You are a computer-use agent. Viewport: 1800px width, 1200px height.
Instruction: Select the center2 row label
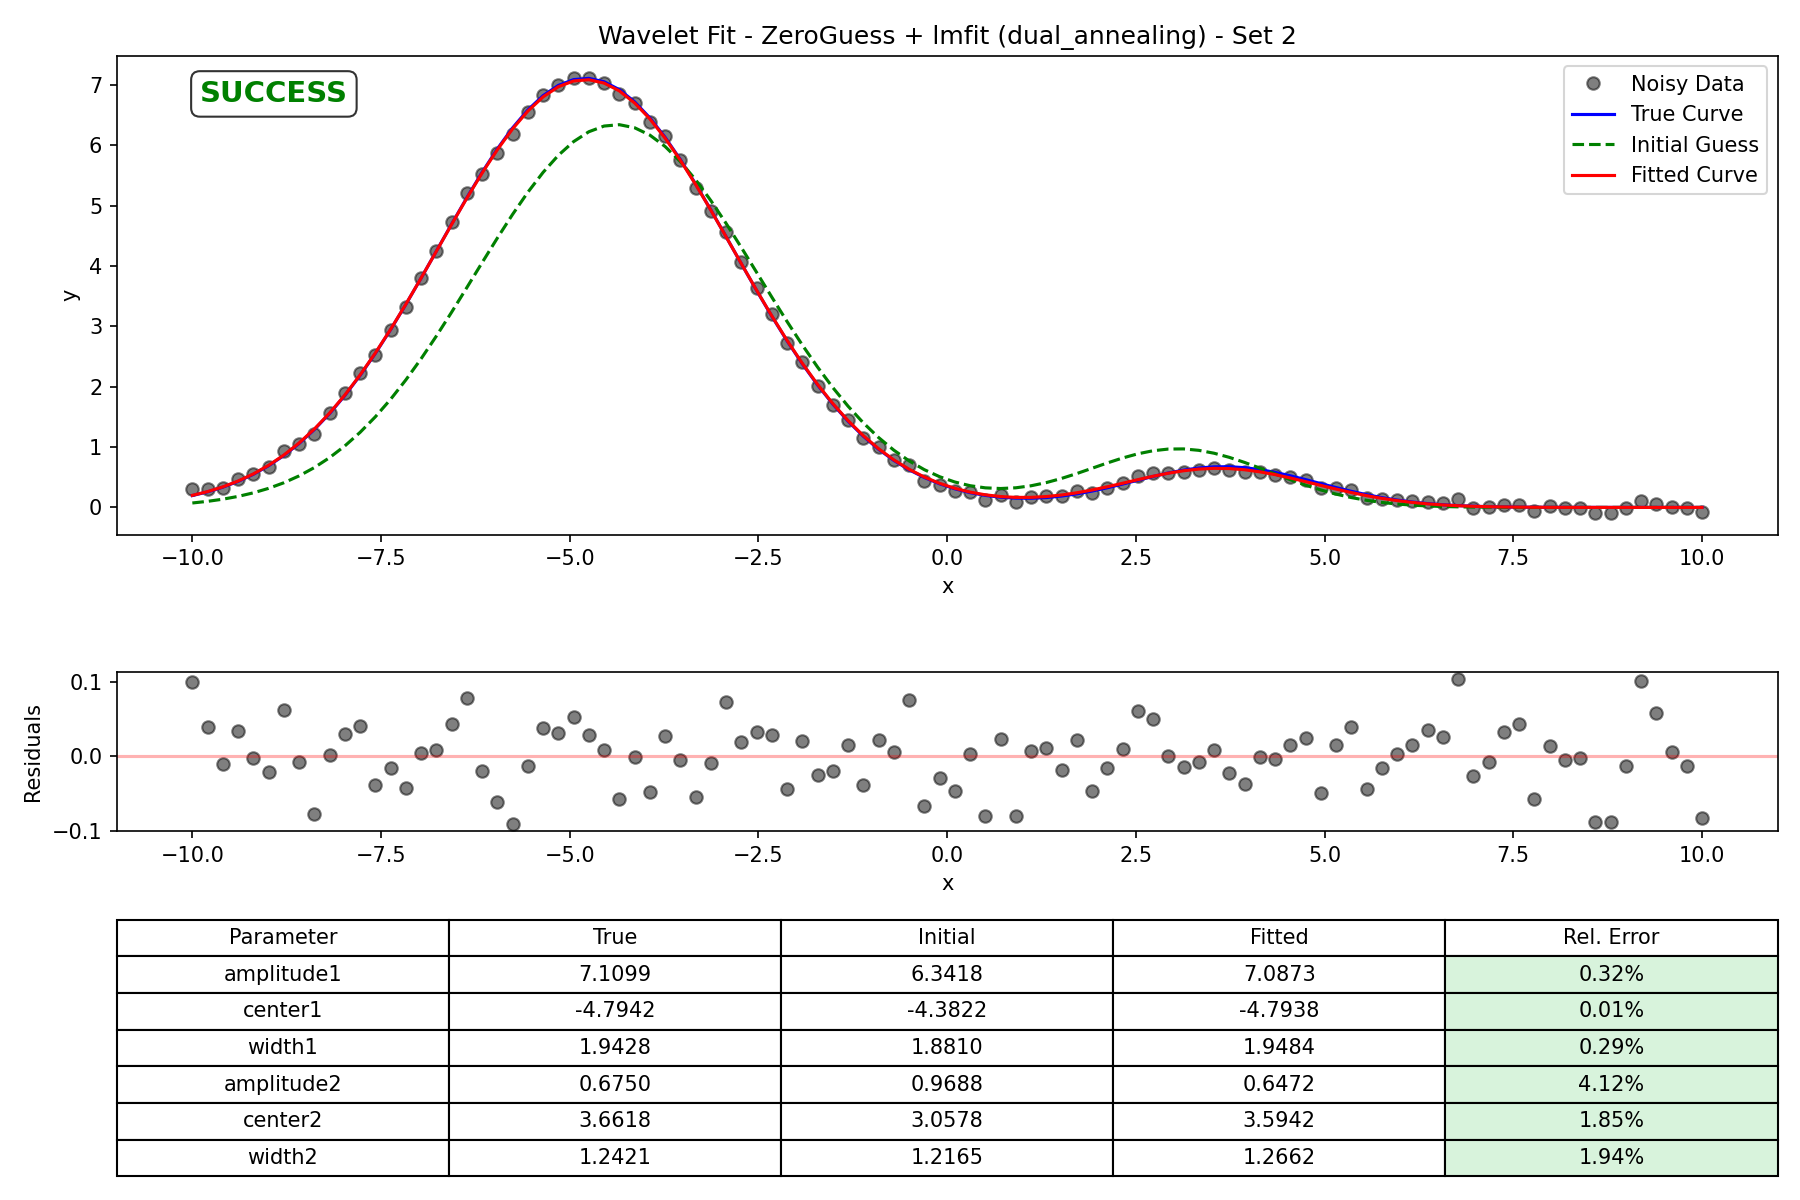coord(283,1121)
